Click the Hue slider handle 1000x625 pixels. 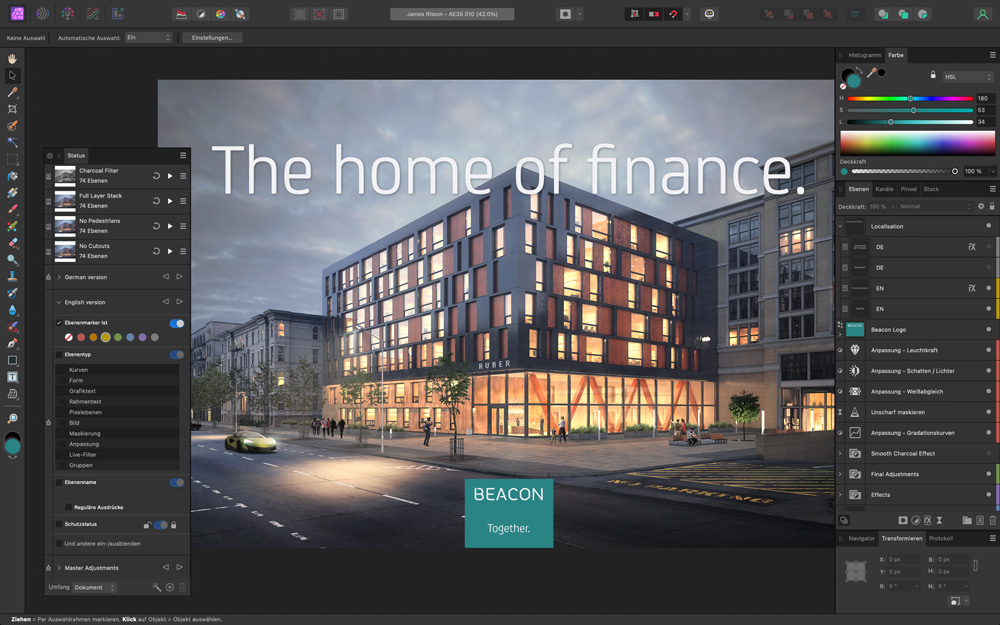[x=910, y=98]
